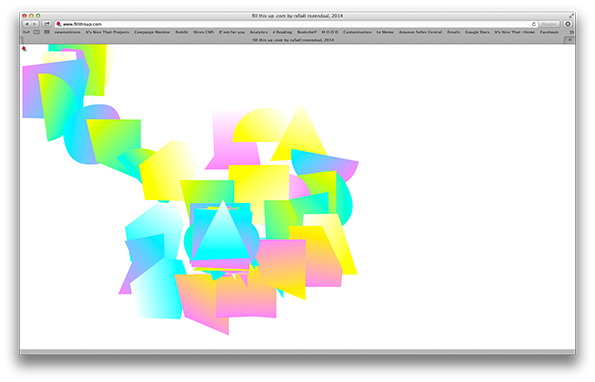Click the red site favicon in address bar
595x382 pixels.
pos(58,24)
